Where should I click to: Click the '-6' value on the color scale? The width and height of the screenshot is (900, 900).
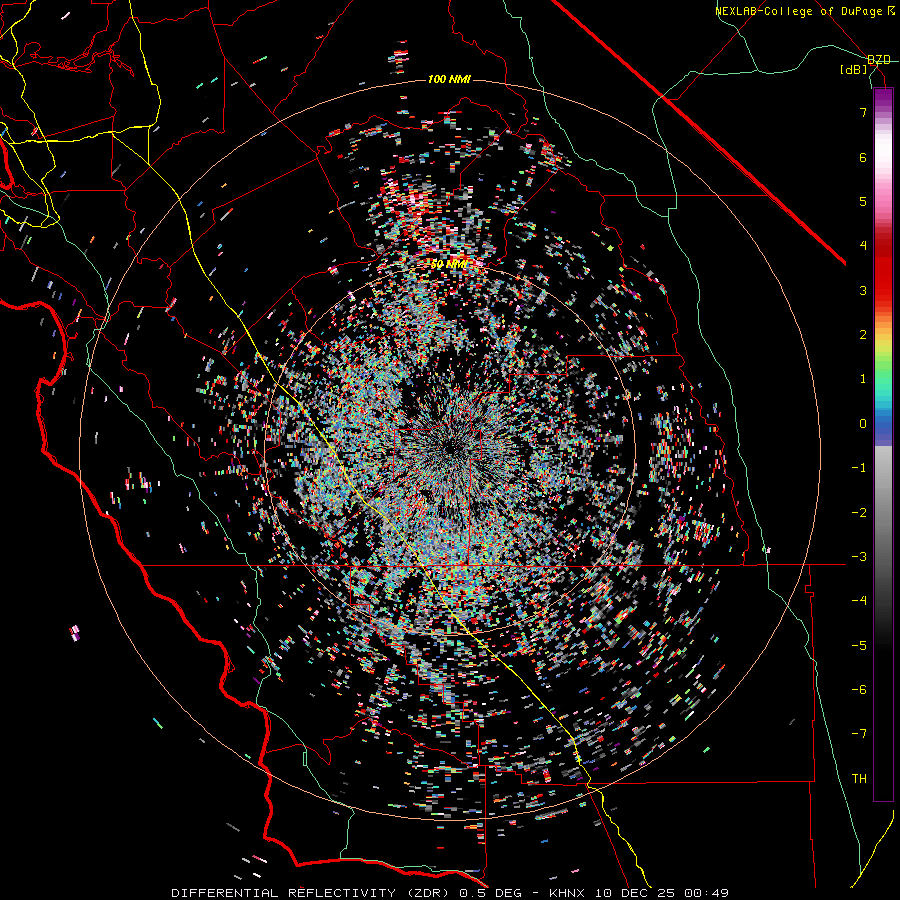(x=859, y=690)
